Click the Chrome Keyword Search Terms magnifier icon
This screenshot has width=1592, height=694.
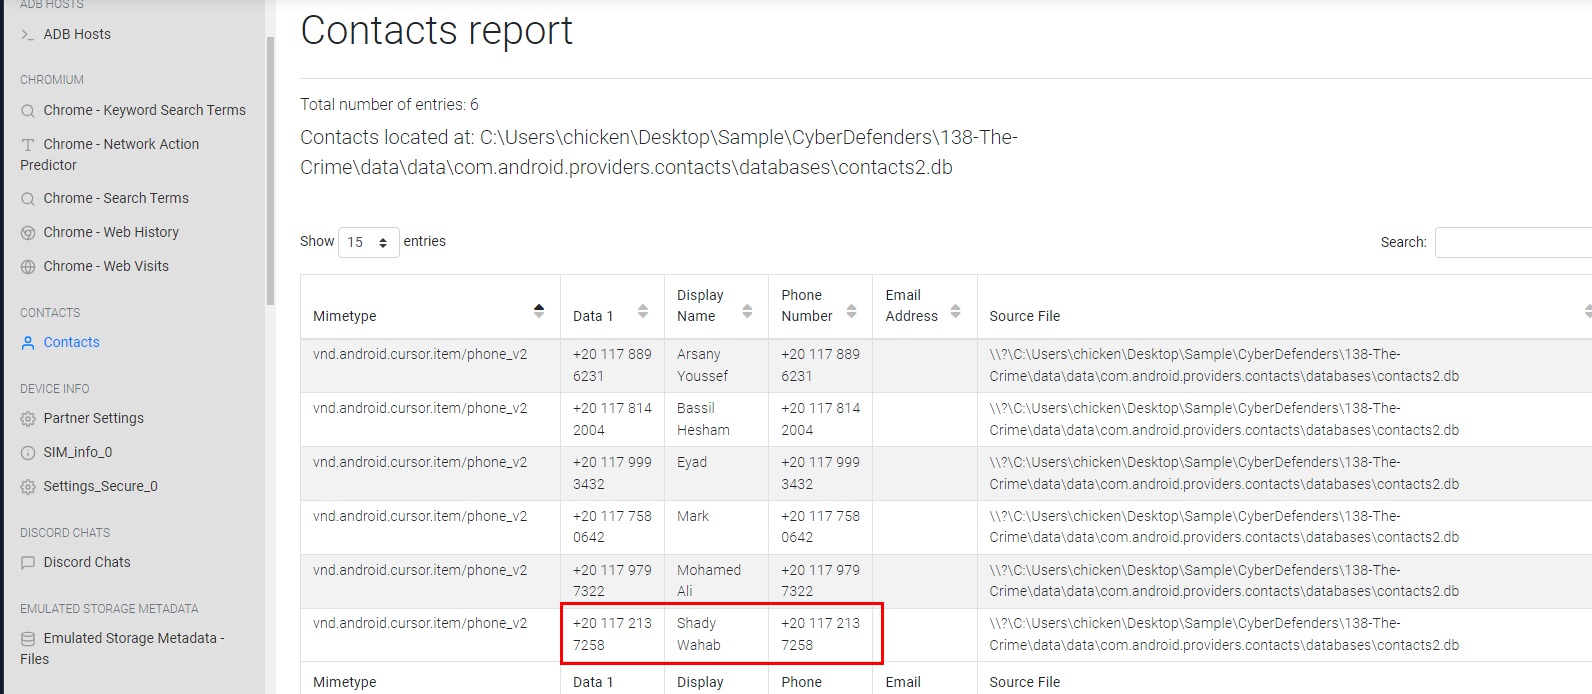pos(28,111)
